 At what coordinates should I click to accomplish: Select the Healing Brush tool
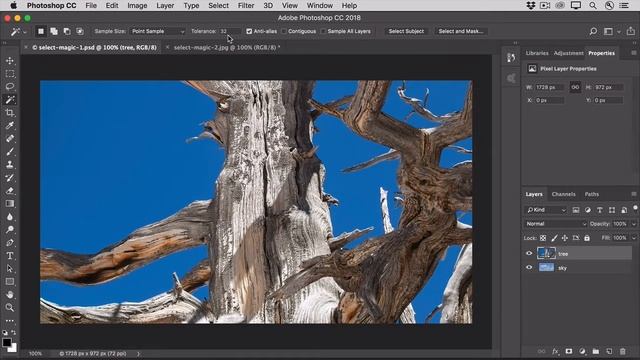click(x=10, y=138)
